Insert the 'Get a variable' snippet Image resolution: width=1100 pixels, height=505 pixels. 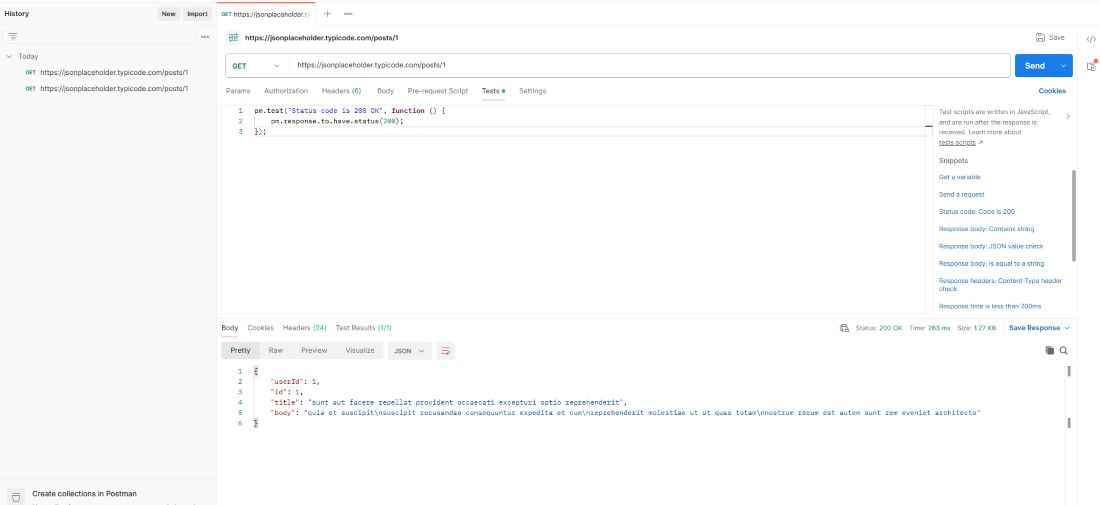click(x=960, y=177)
